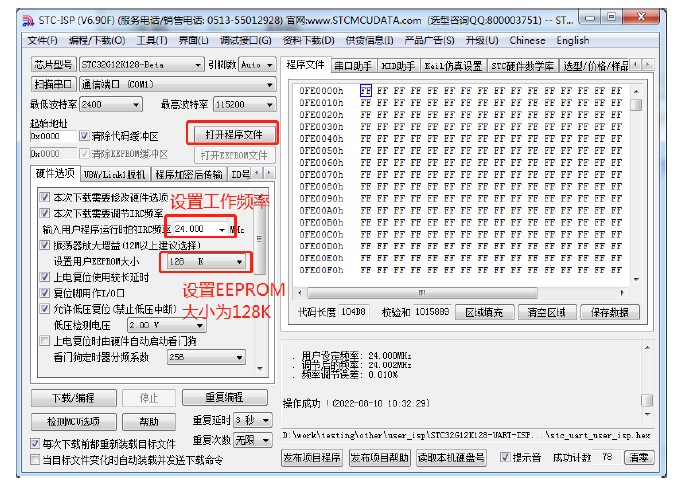Expand the 重复延时 3 秒 dropdown
The width and height of the screenshot is (682, 490).
(x=266, y=420)
